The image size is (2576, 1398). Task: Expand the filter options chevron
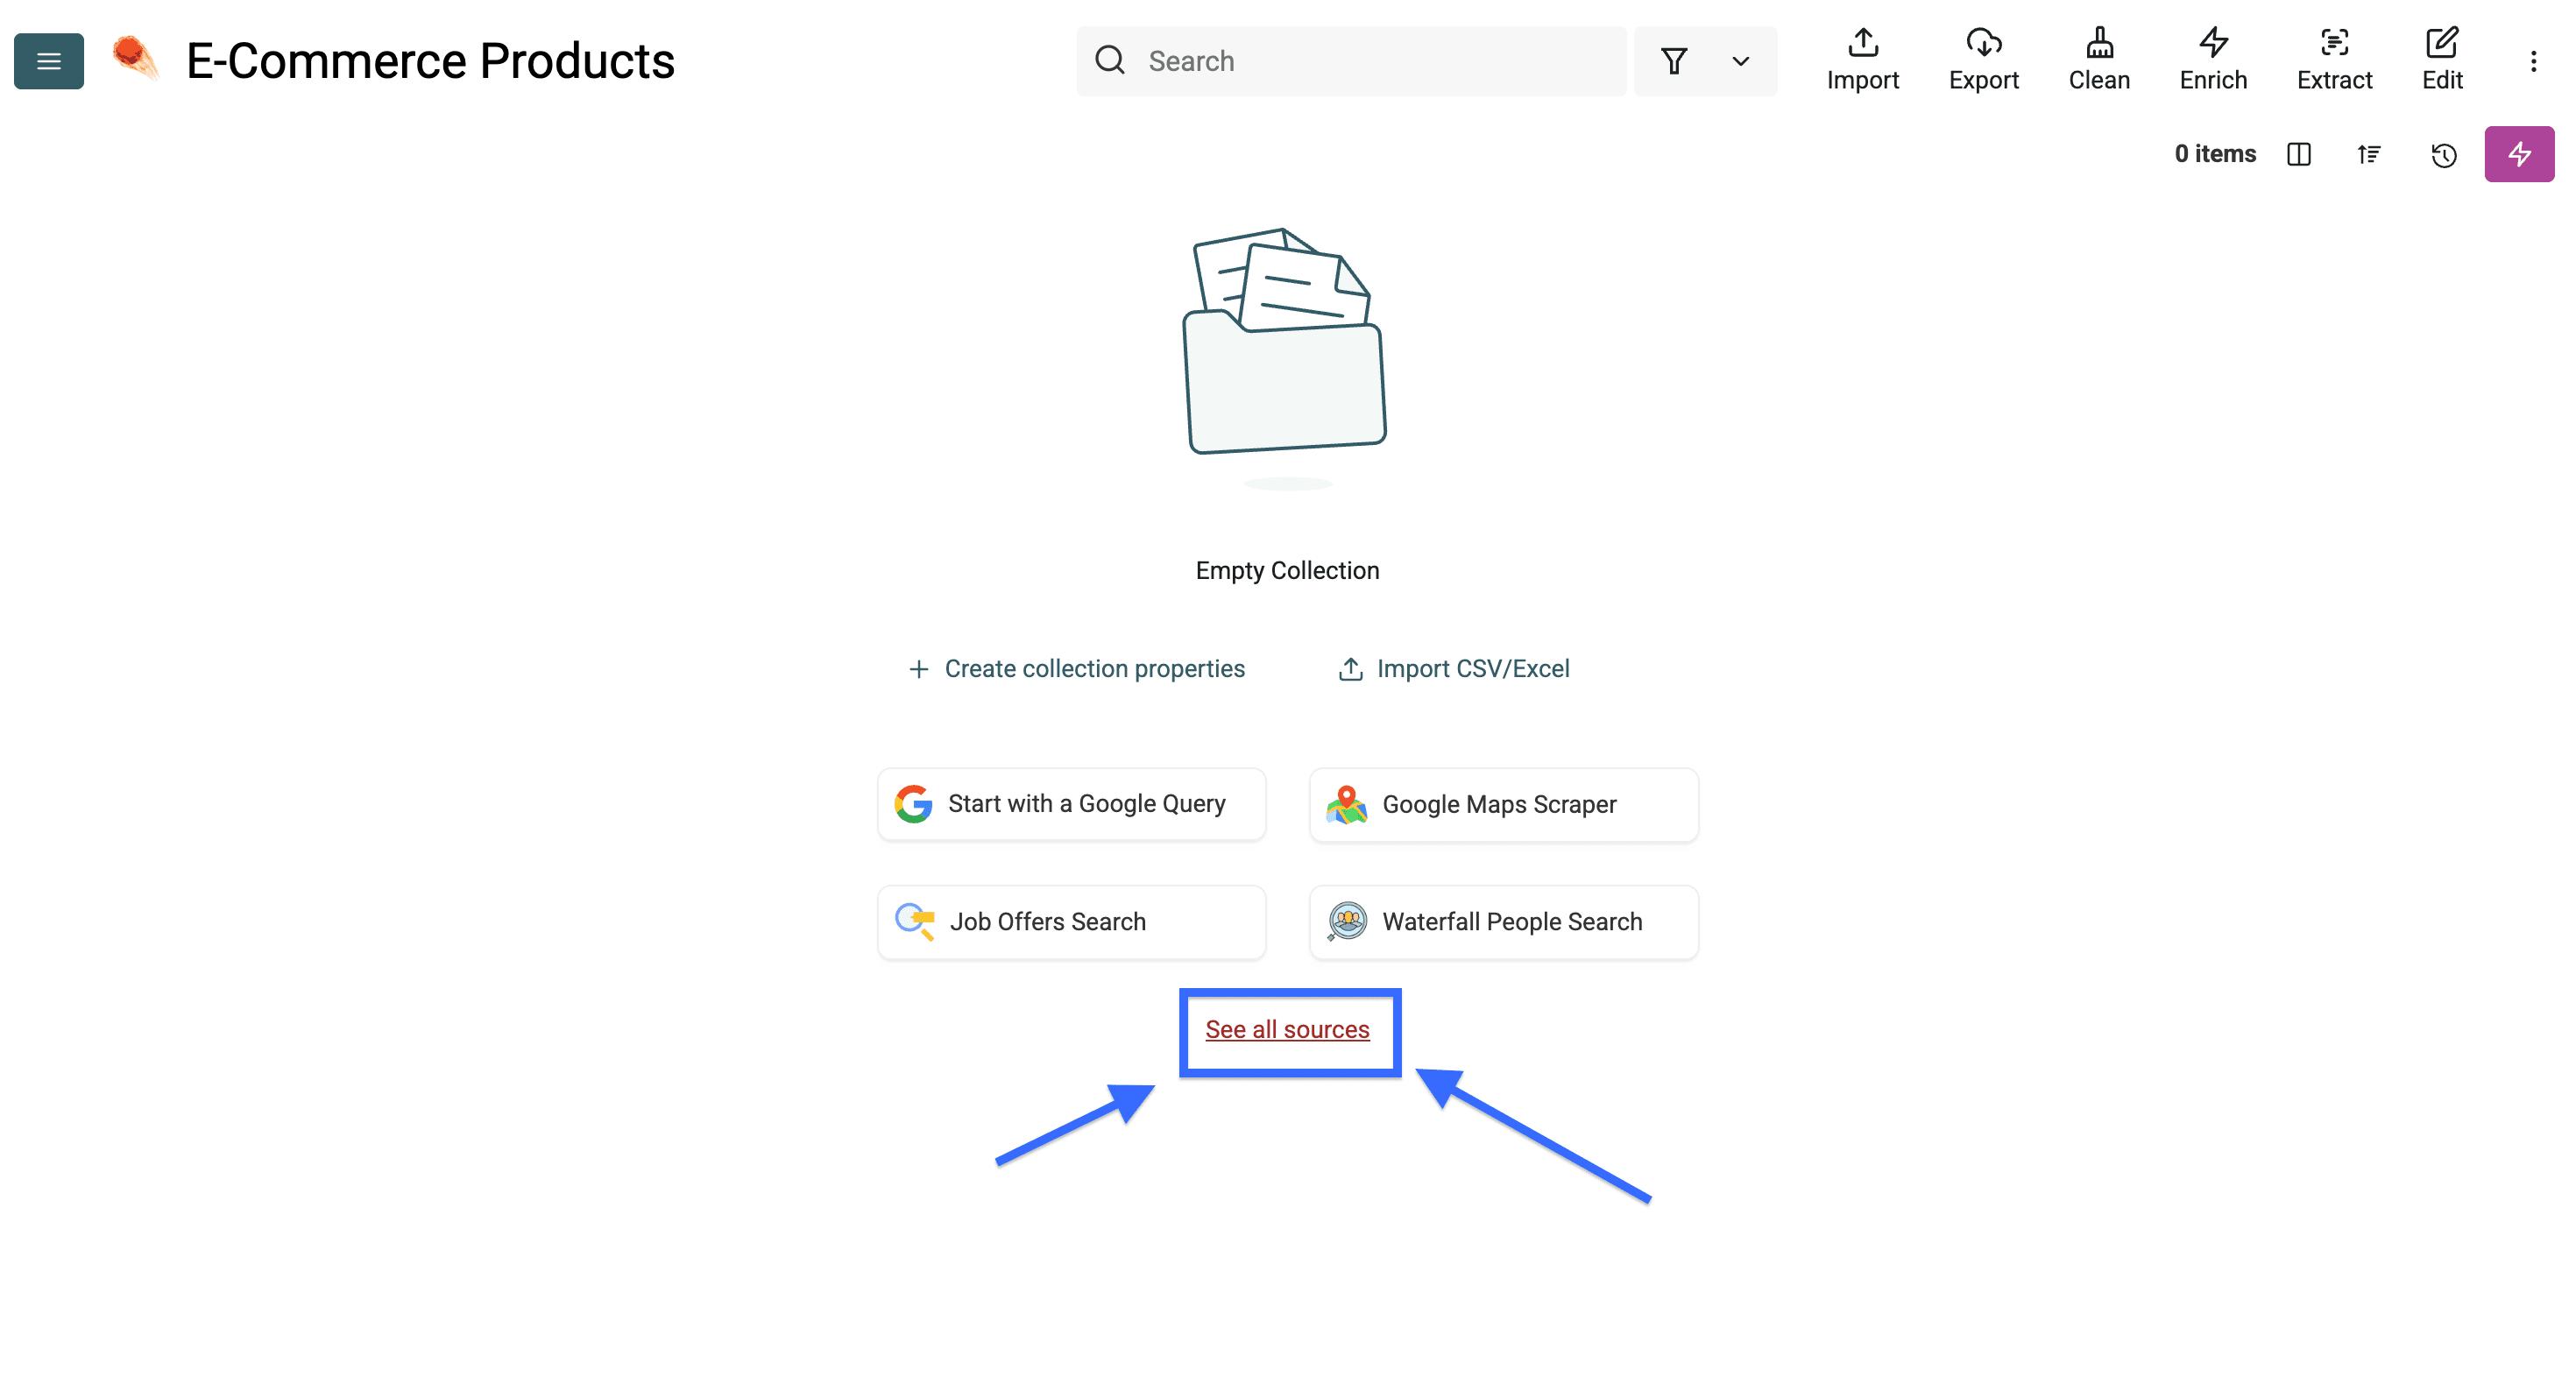[1740, 61]
